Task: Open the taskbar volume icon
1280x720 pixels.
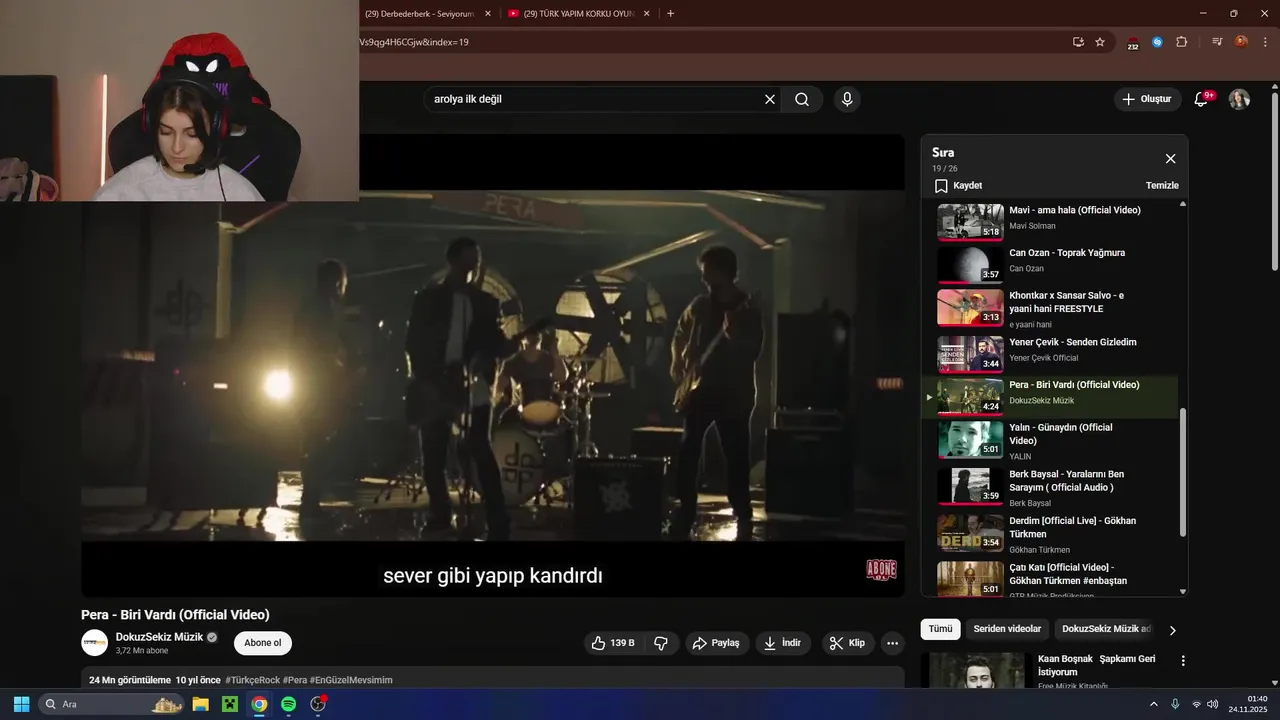Action: [x=1213, y=704]
